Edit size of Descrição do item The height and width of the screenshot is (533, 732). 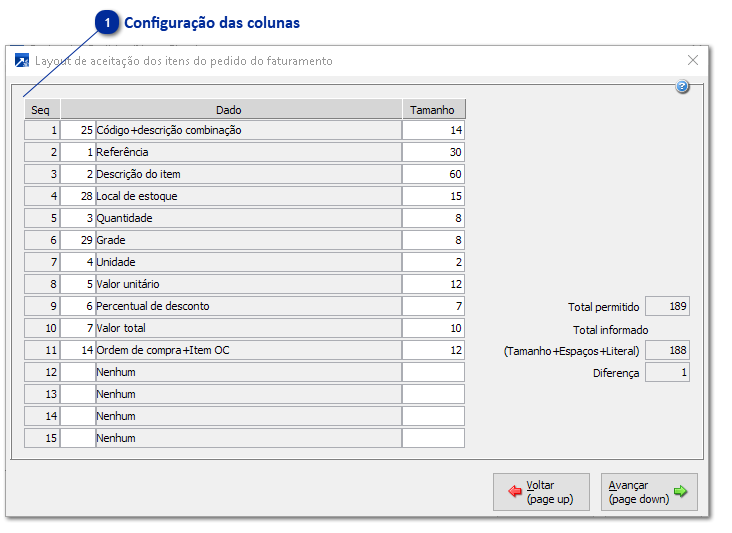pyautogui.click(x=433, y=174)
